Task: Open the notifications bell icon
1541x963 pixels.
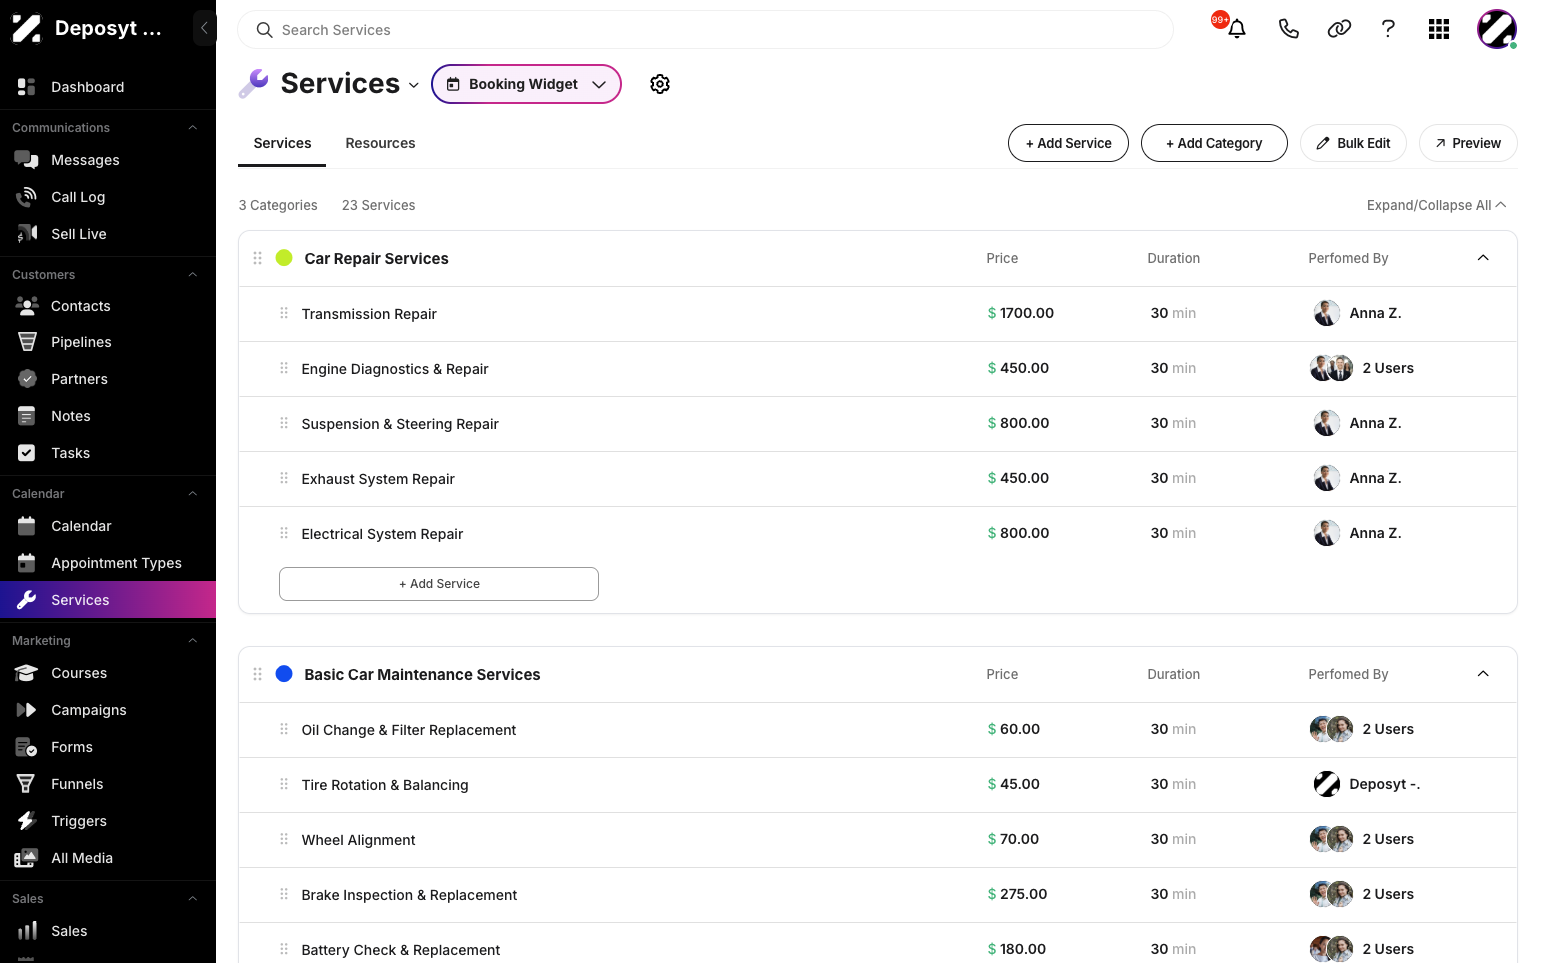Action: click(1237, 29)
